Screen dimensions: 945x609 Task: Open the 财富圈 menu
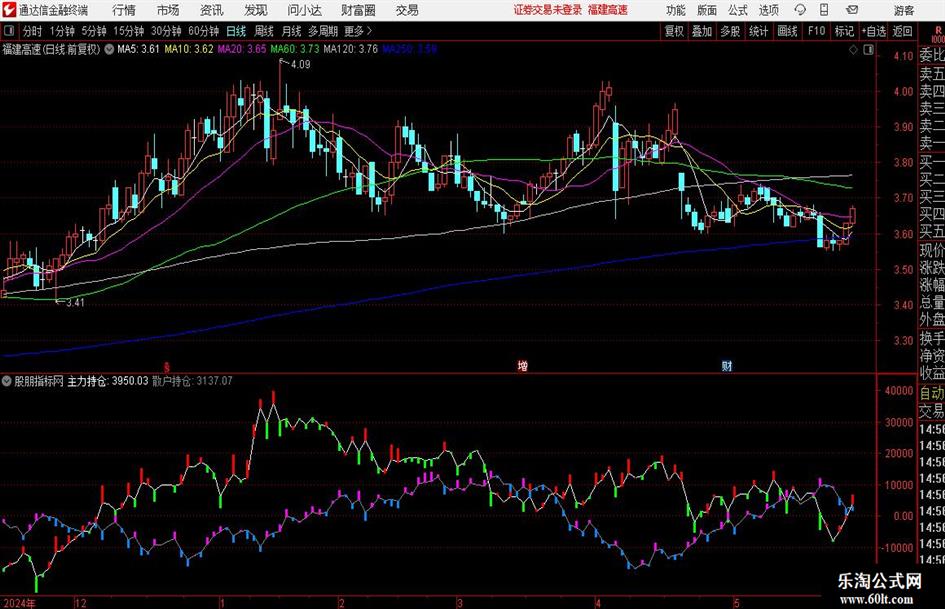coord(358,10)
